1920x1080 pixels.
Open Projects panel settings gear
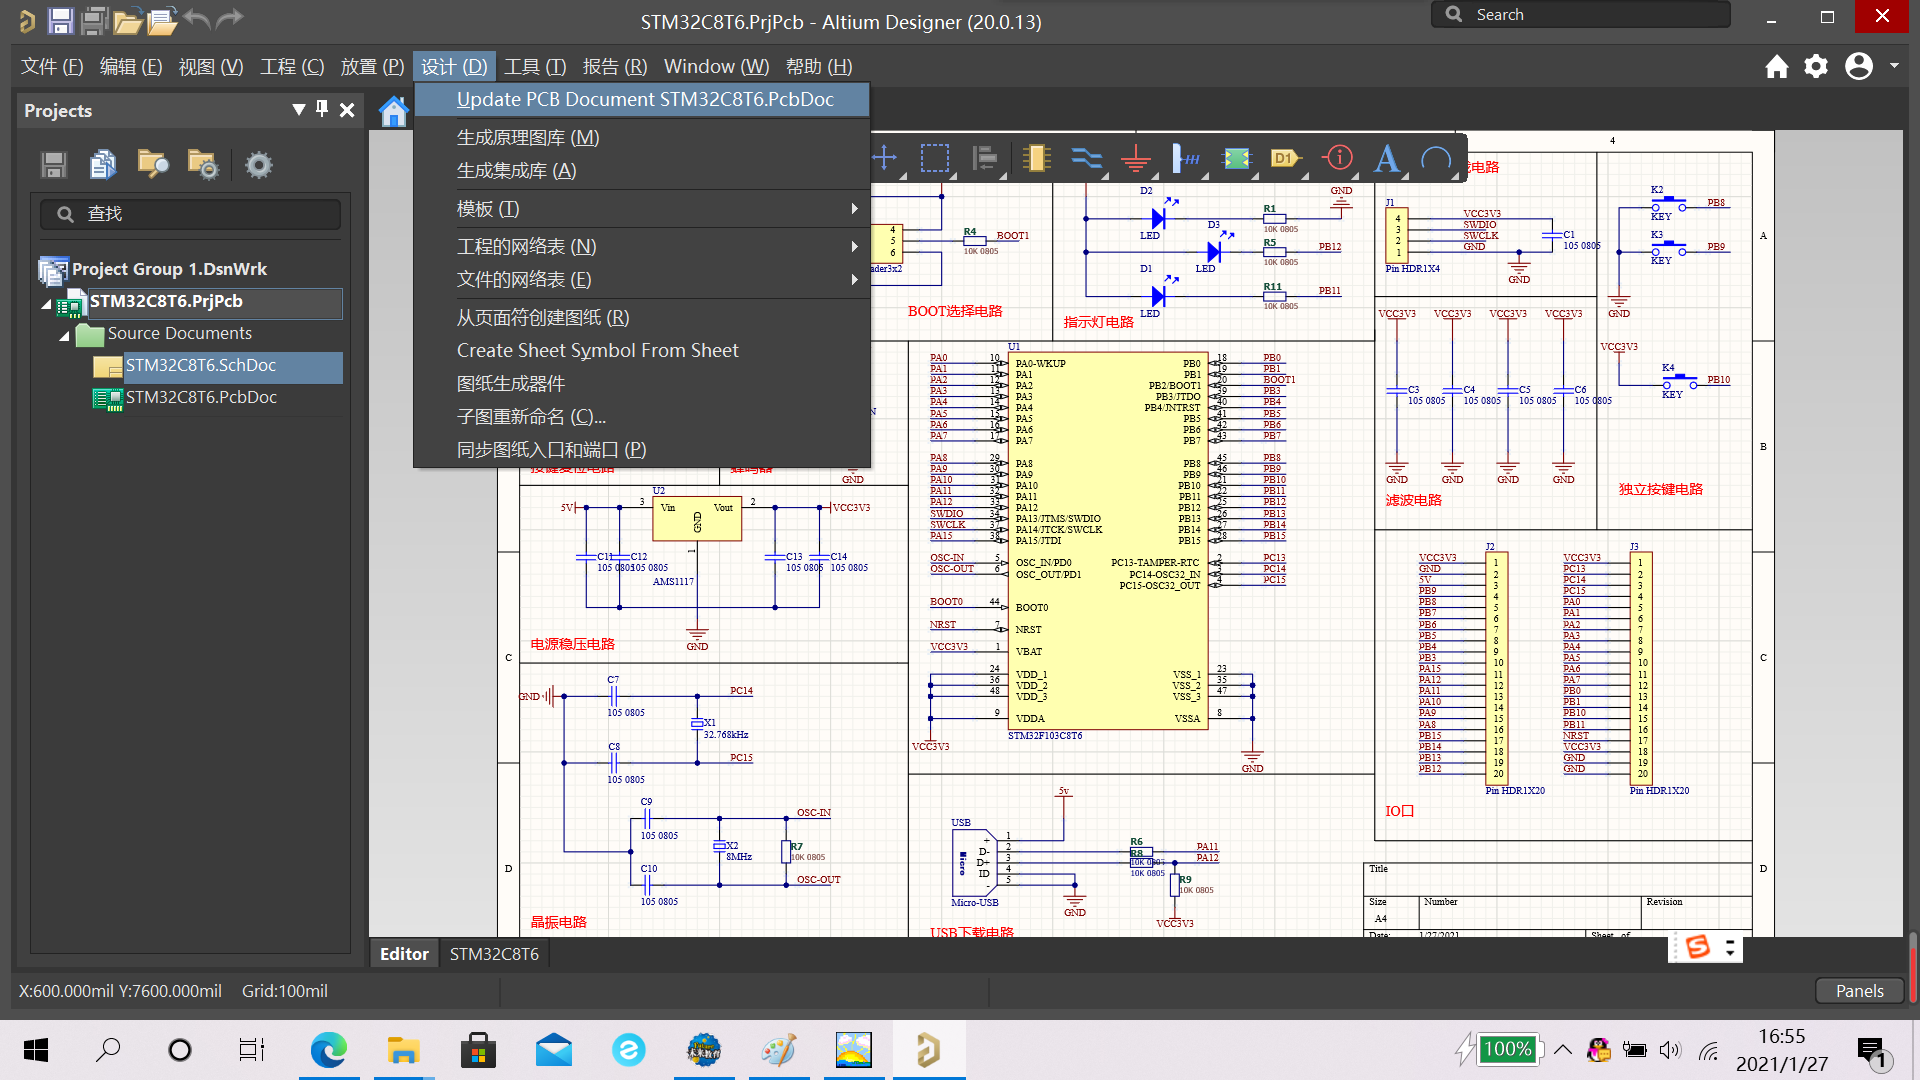pos(259,165)
